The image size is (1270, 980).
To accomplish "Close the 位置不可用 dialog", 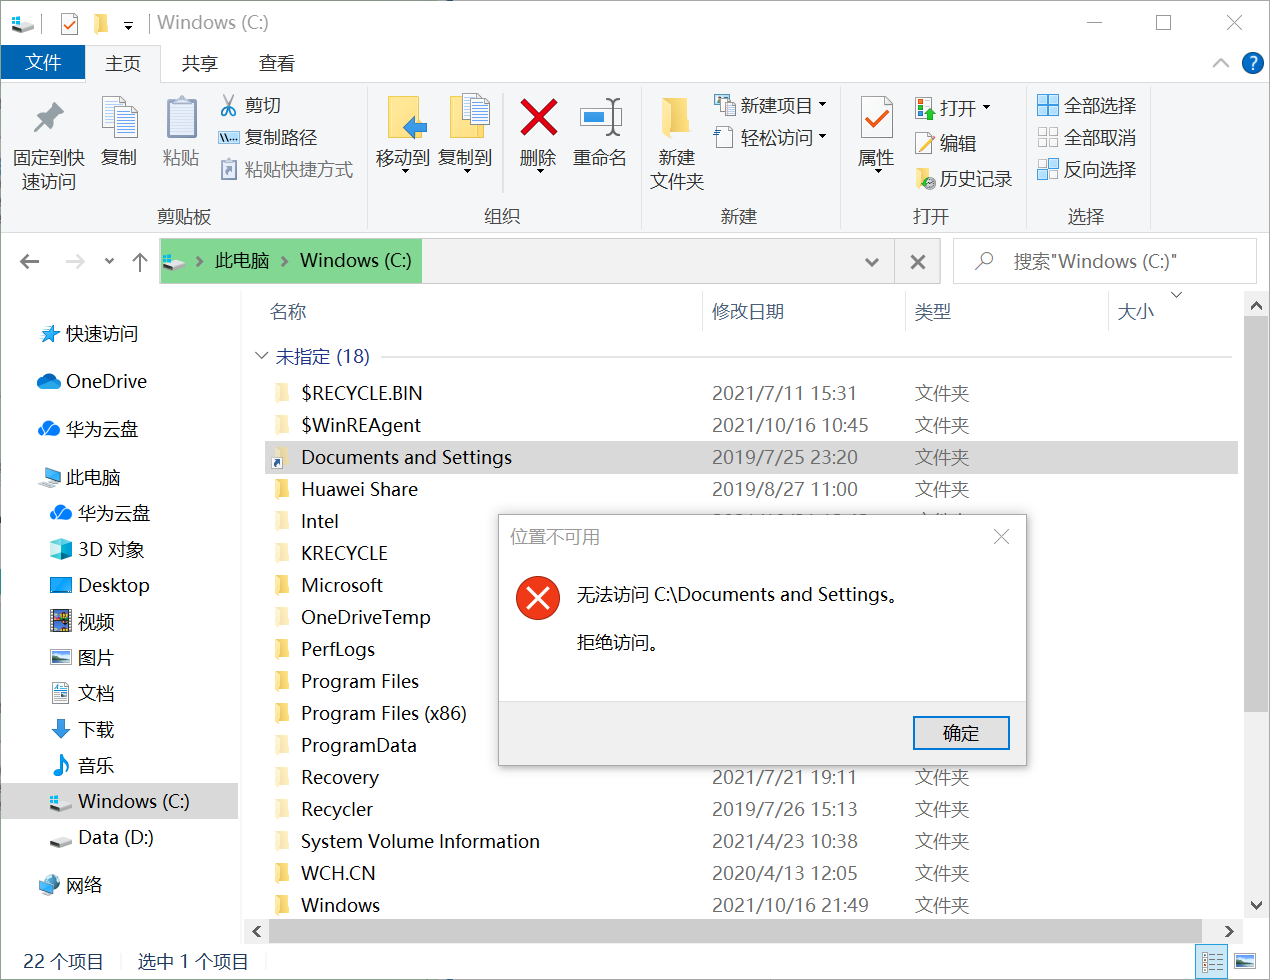I will click(x=1001, y=537).
